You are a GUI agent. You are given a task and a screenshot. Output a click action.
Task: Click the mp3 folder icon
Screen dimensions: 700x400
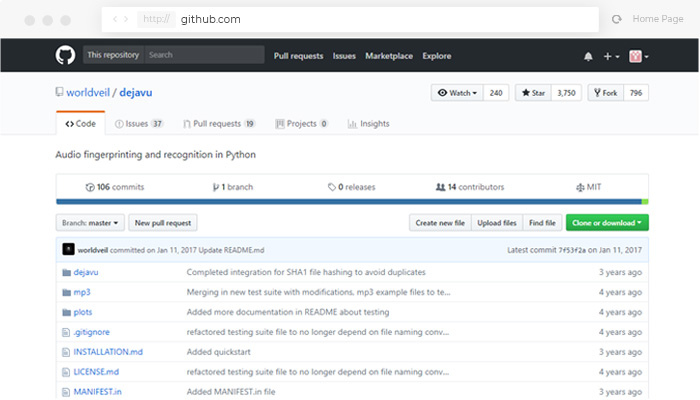click(67, 292)
